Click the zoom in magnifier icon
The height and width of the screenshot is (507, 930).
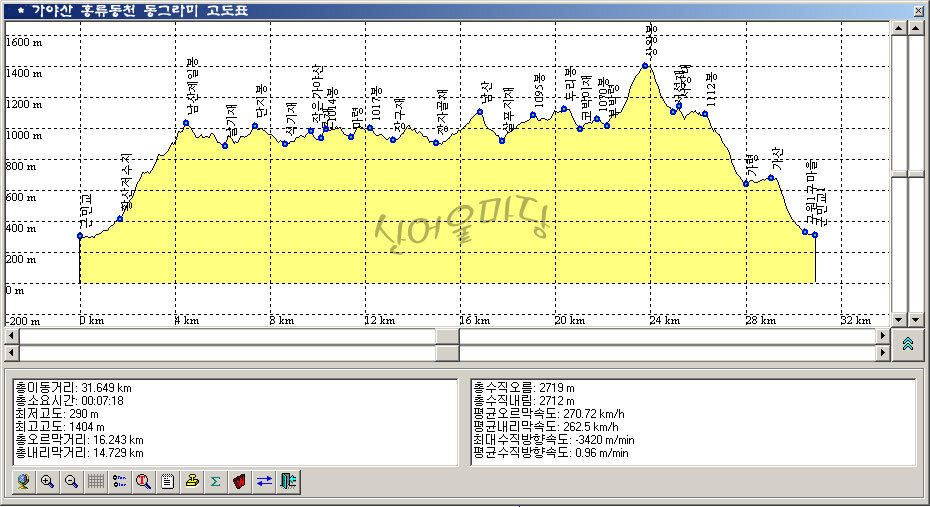pyautogui.click(x=47, y=482)
